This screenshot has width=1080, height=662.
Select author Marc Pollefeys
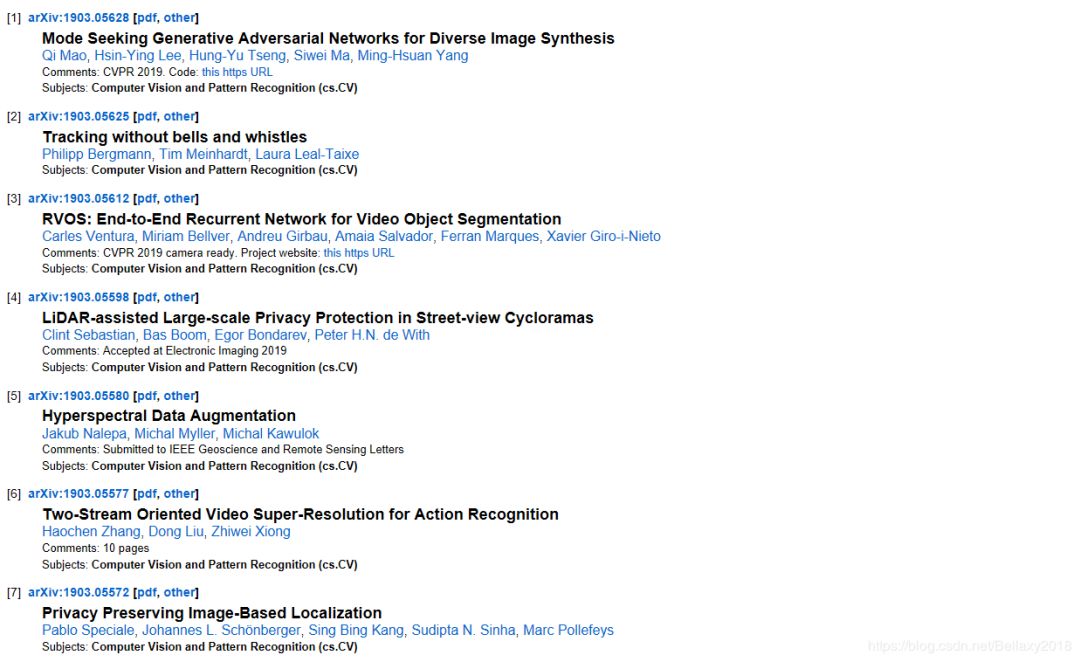pyautogui.click(x=568, y=630)
